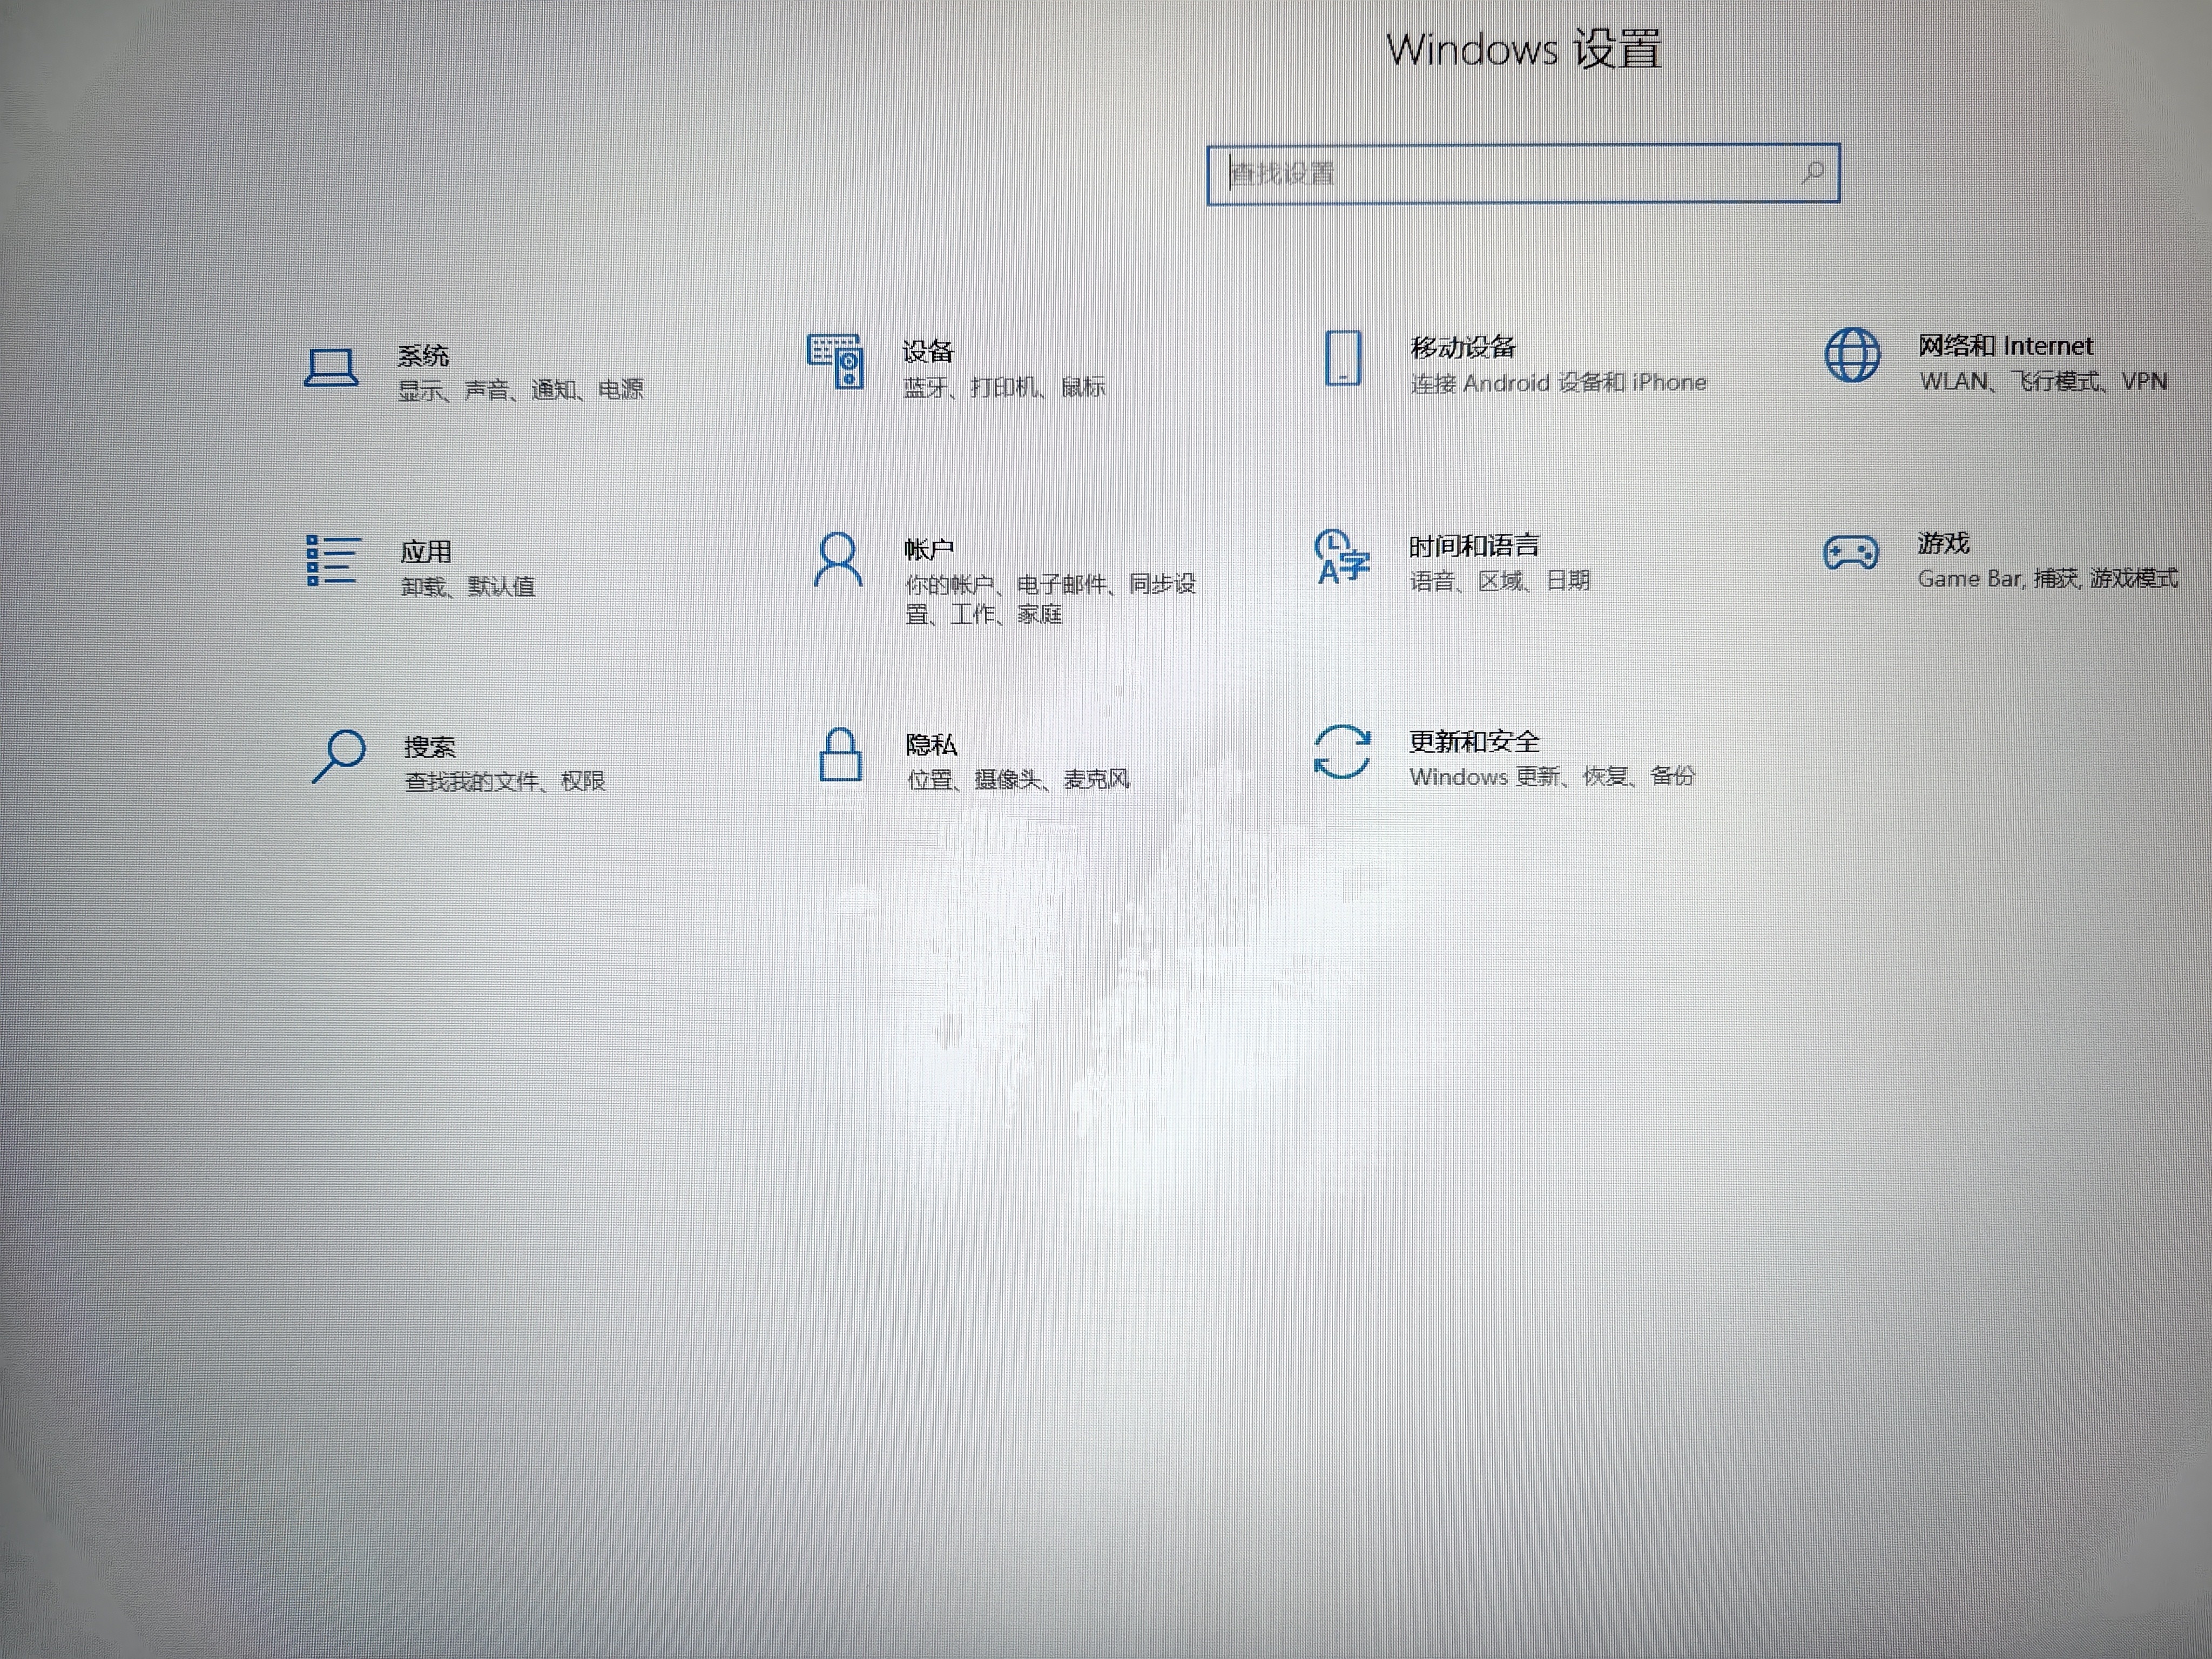The height and width of the screenshot is (1659, 2212).
Task: Click the text WLAN、飞行模式、VPN
Action: (2043, 381)
